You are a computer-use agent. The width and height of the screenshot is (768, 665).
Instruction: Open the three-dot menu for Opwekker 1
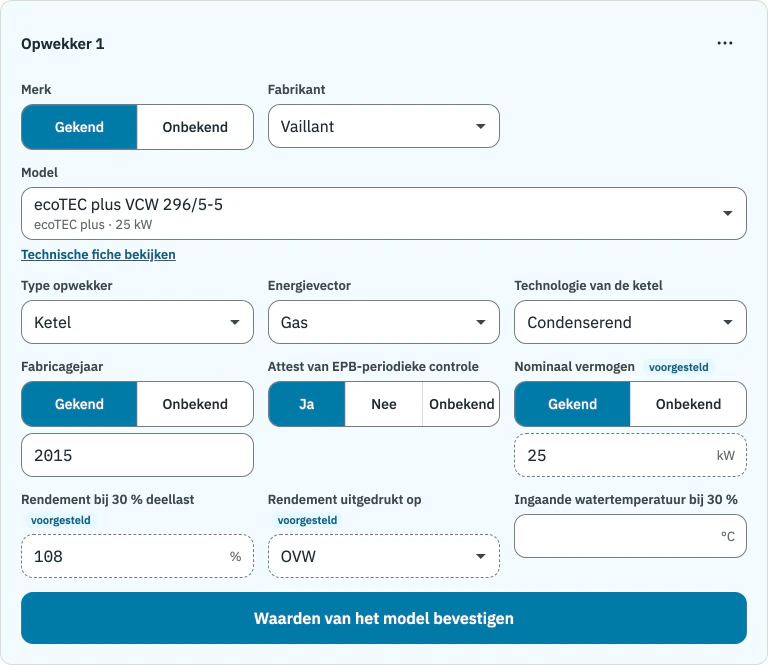pos(724,44)
